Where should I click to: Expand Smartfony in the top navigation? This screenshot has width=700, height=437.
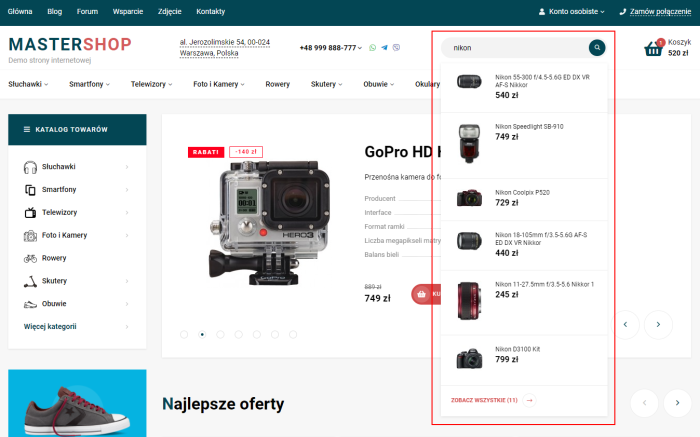(x=108, y=84)
